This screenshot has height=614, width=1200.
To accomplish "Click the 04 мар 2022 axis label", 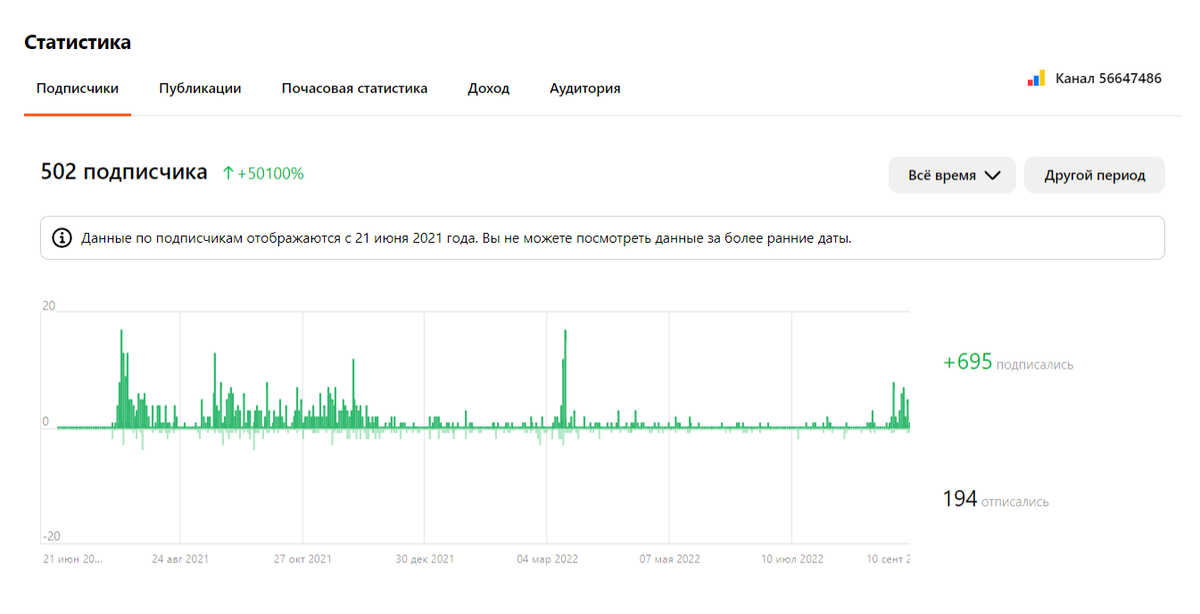I will pos(547,559).
